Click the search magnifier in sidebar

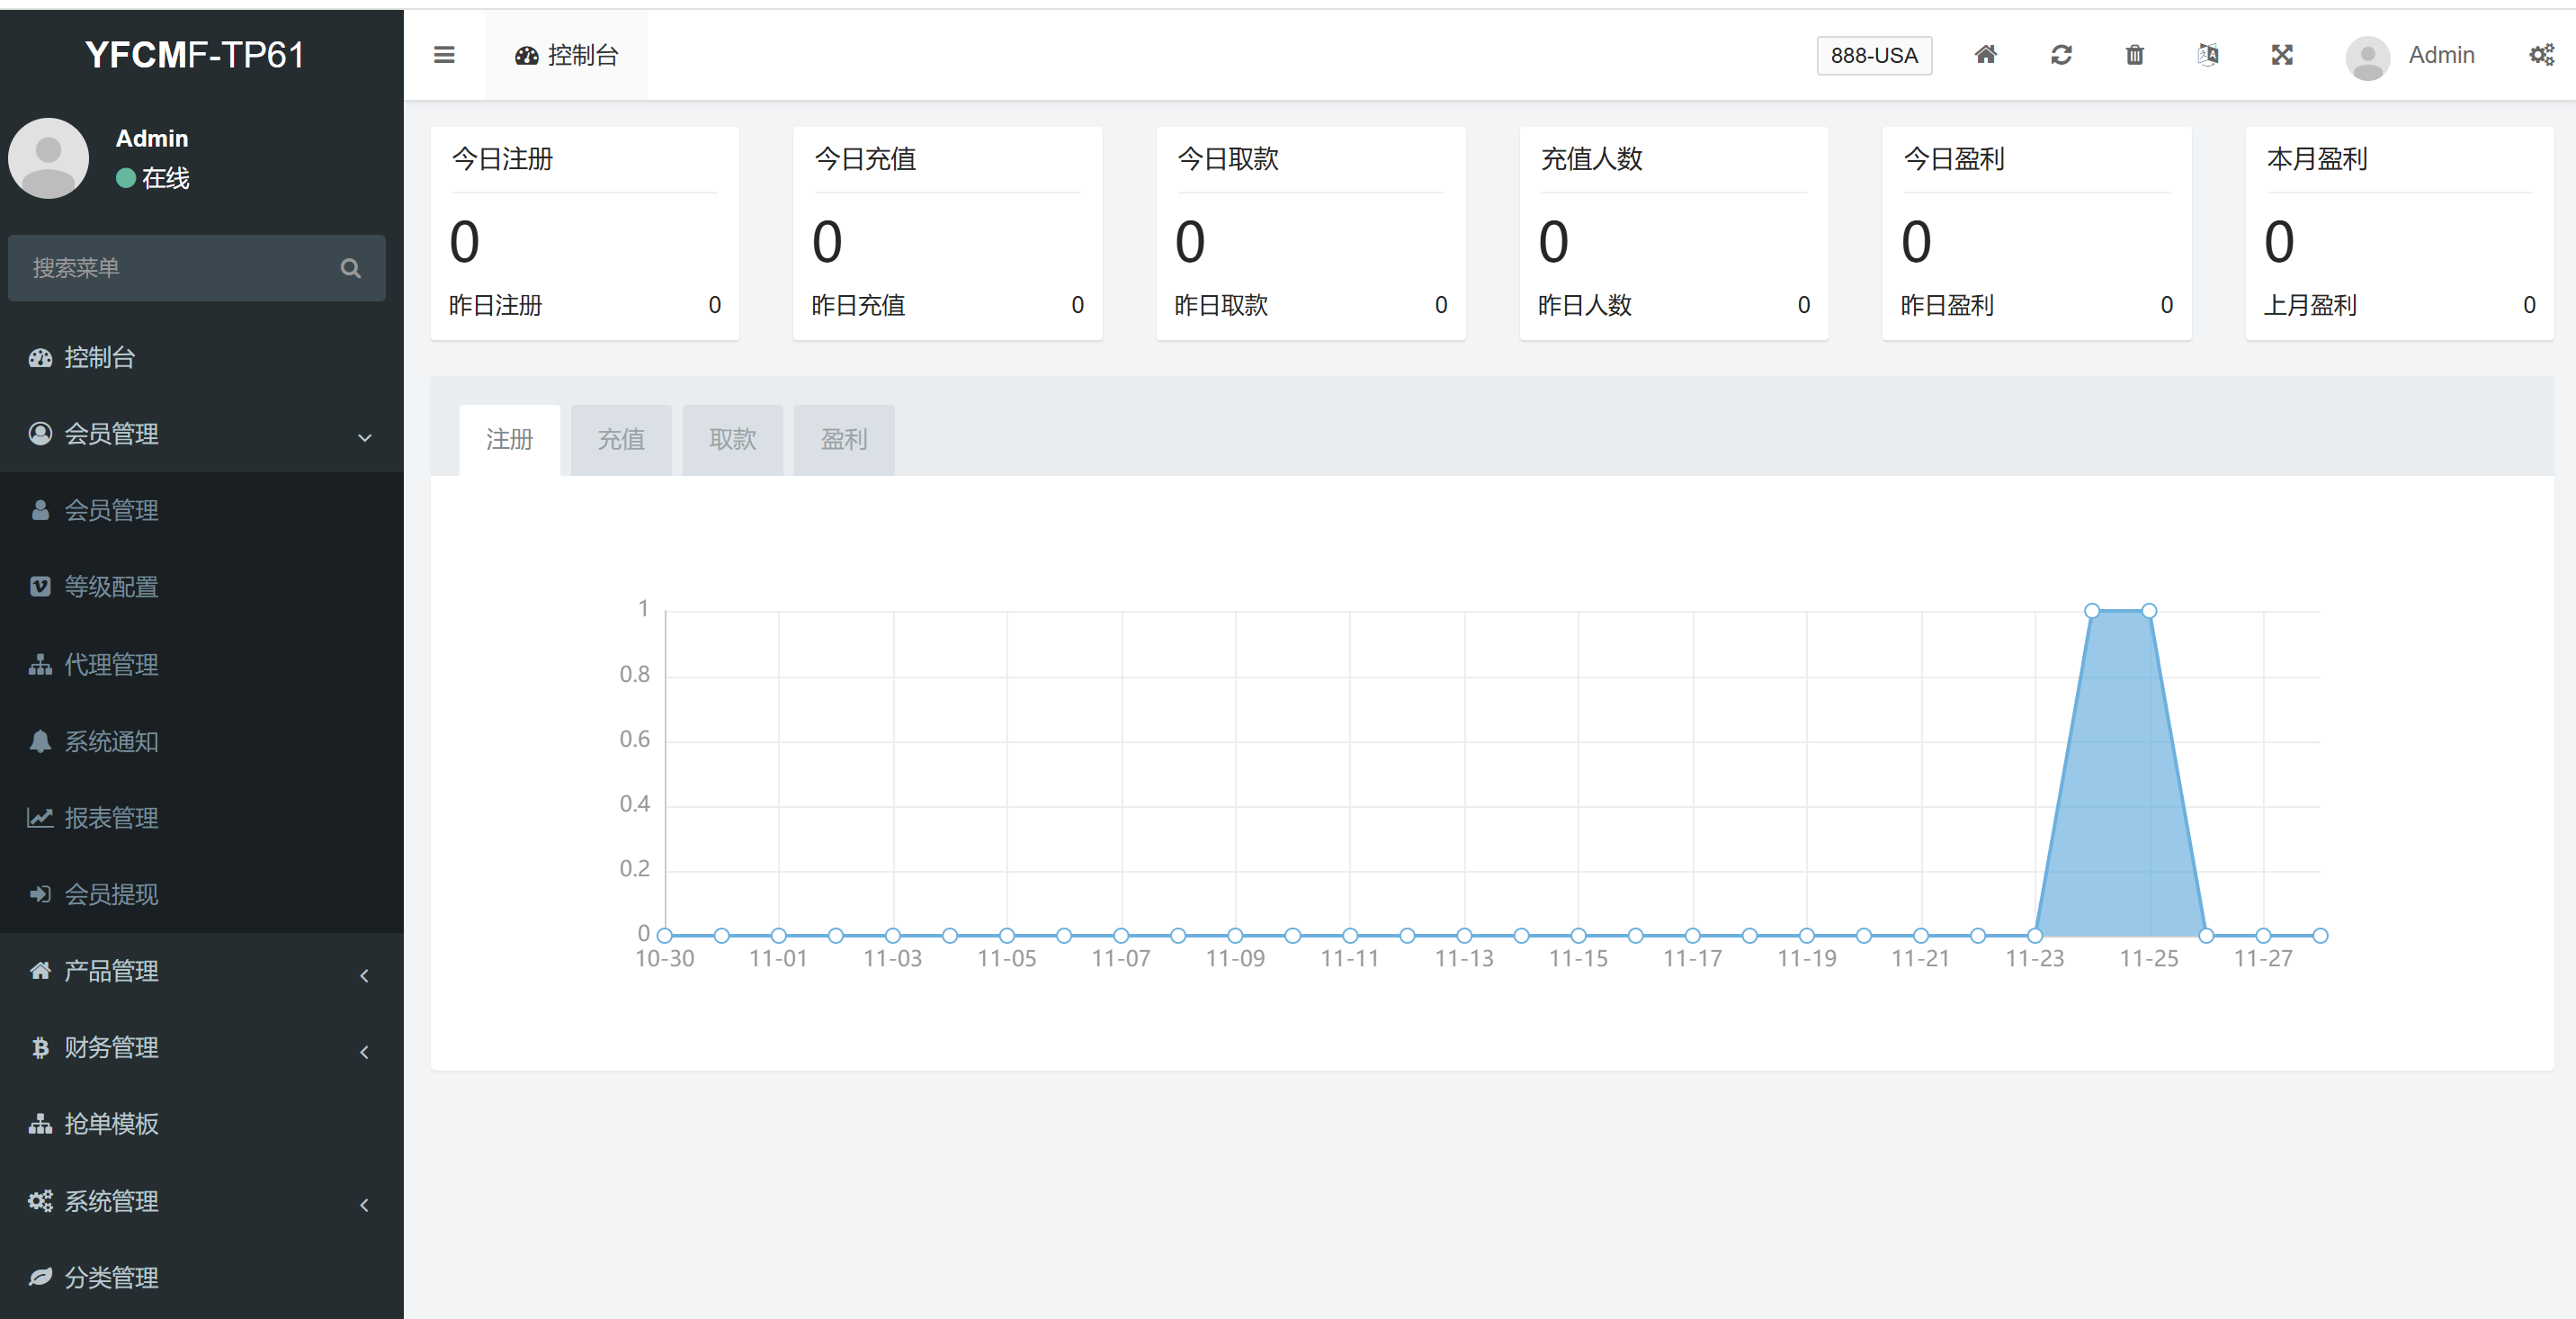click(x=350, y=268)
